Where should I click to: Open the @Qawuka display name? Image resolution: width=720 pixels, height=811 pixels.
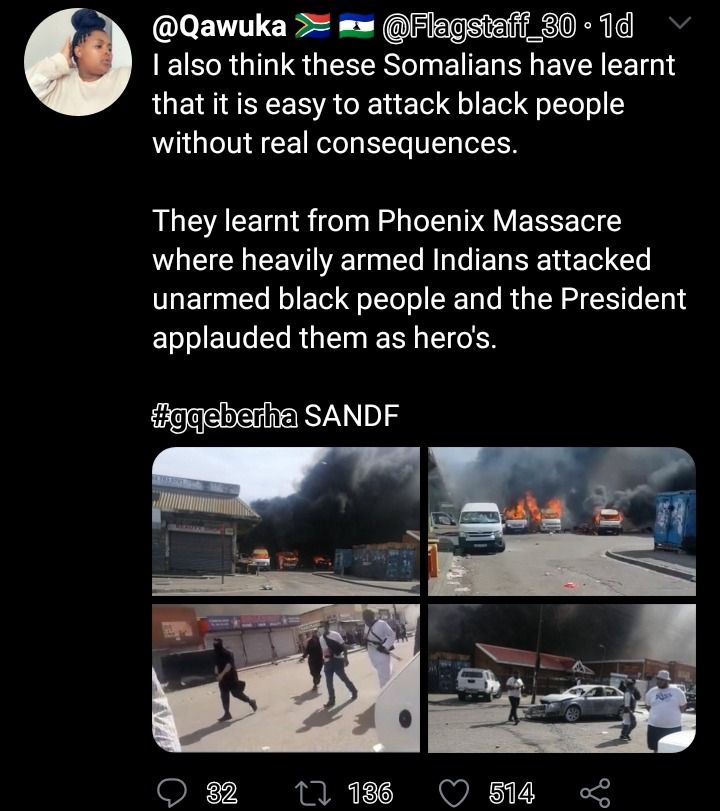[x=219, y=26]
